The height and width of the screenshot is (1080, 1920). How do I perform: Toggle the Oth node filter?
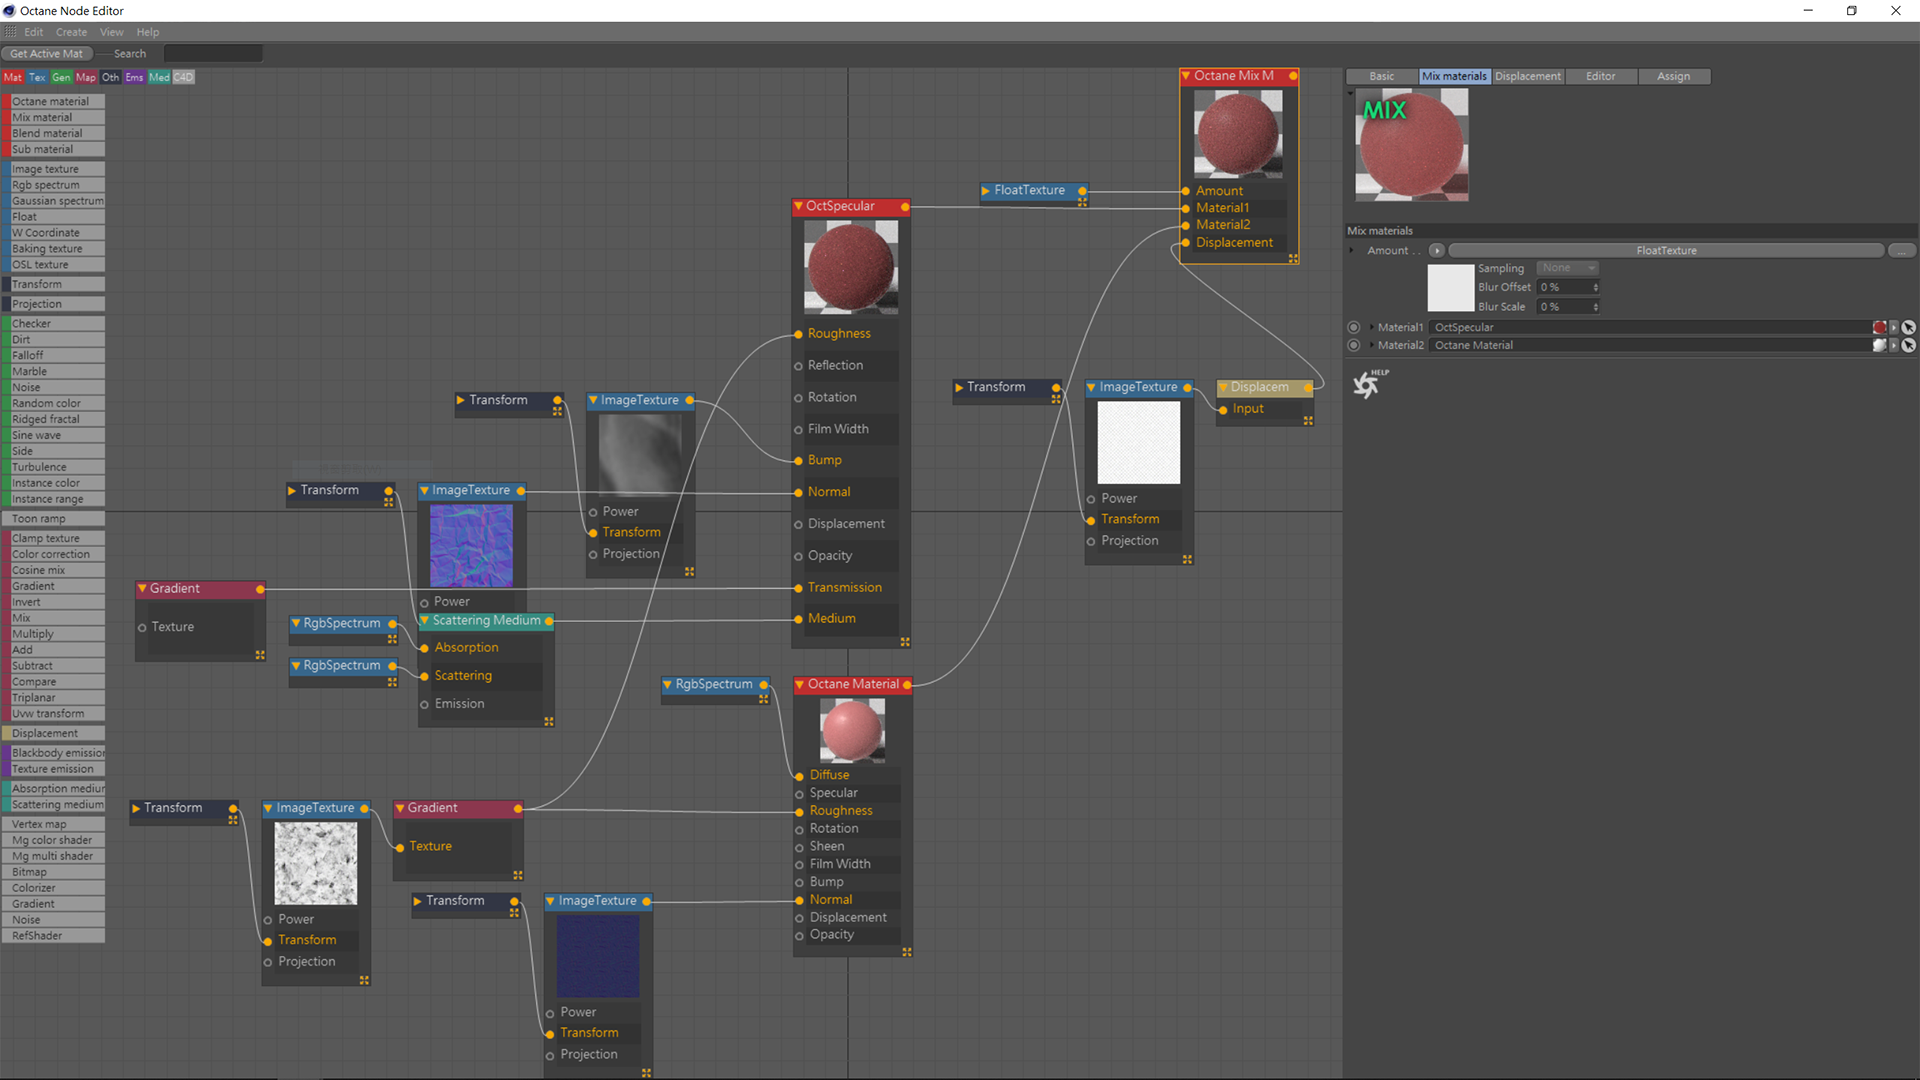110,77
